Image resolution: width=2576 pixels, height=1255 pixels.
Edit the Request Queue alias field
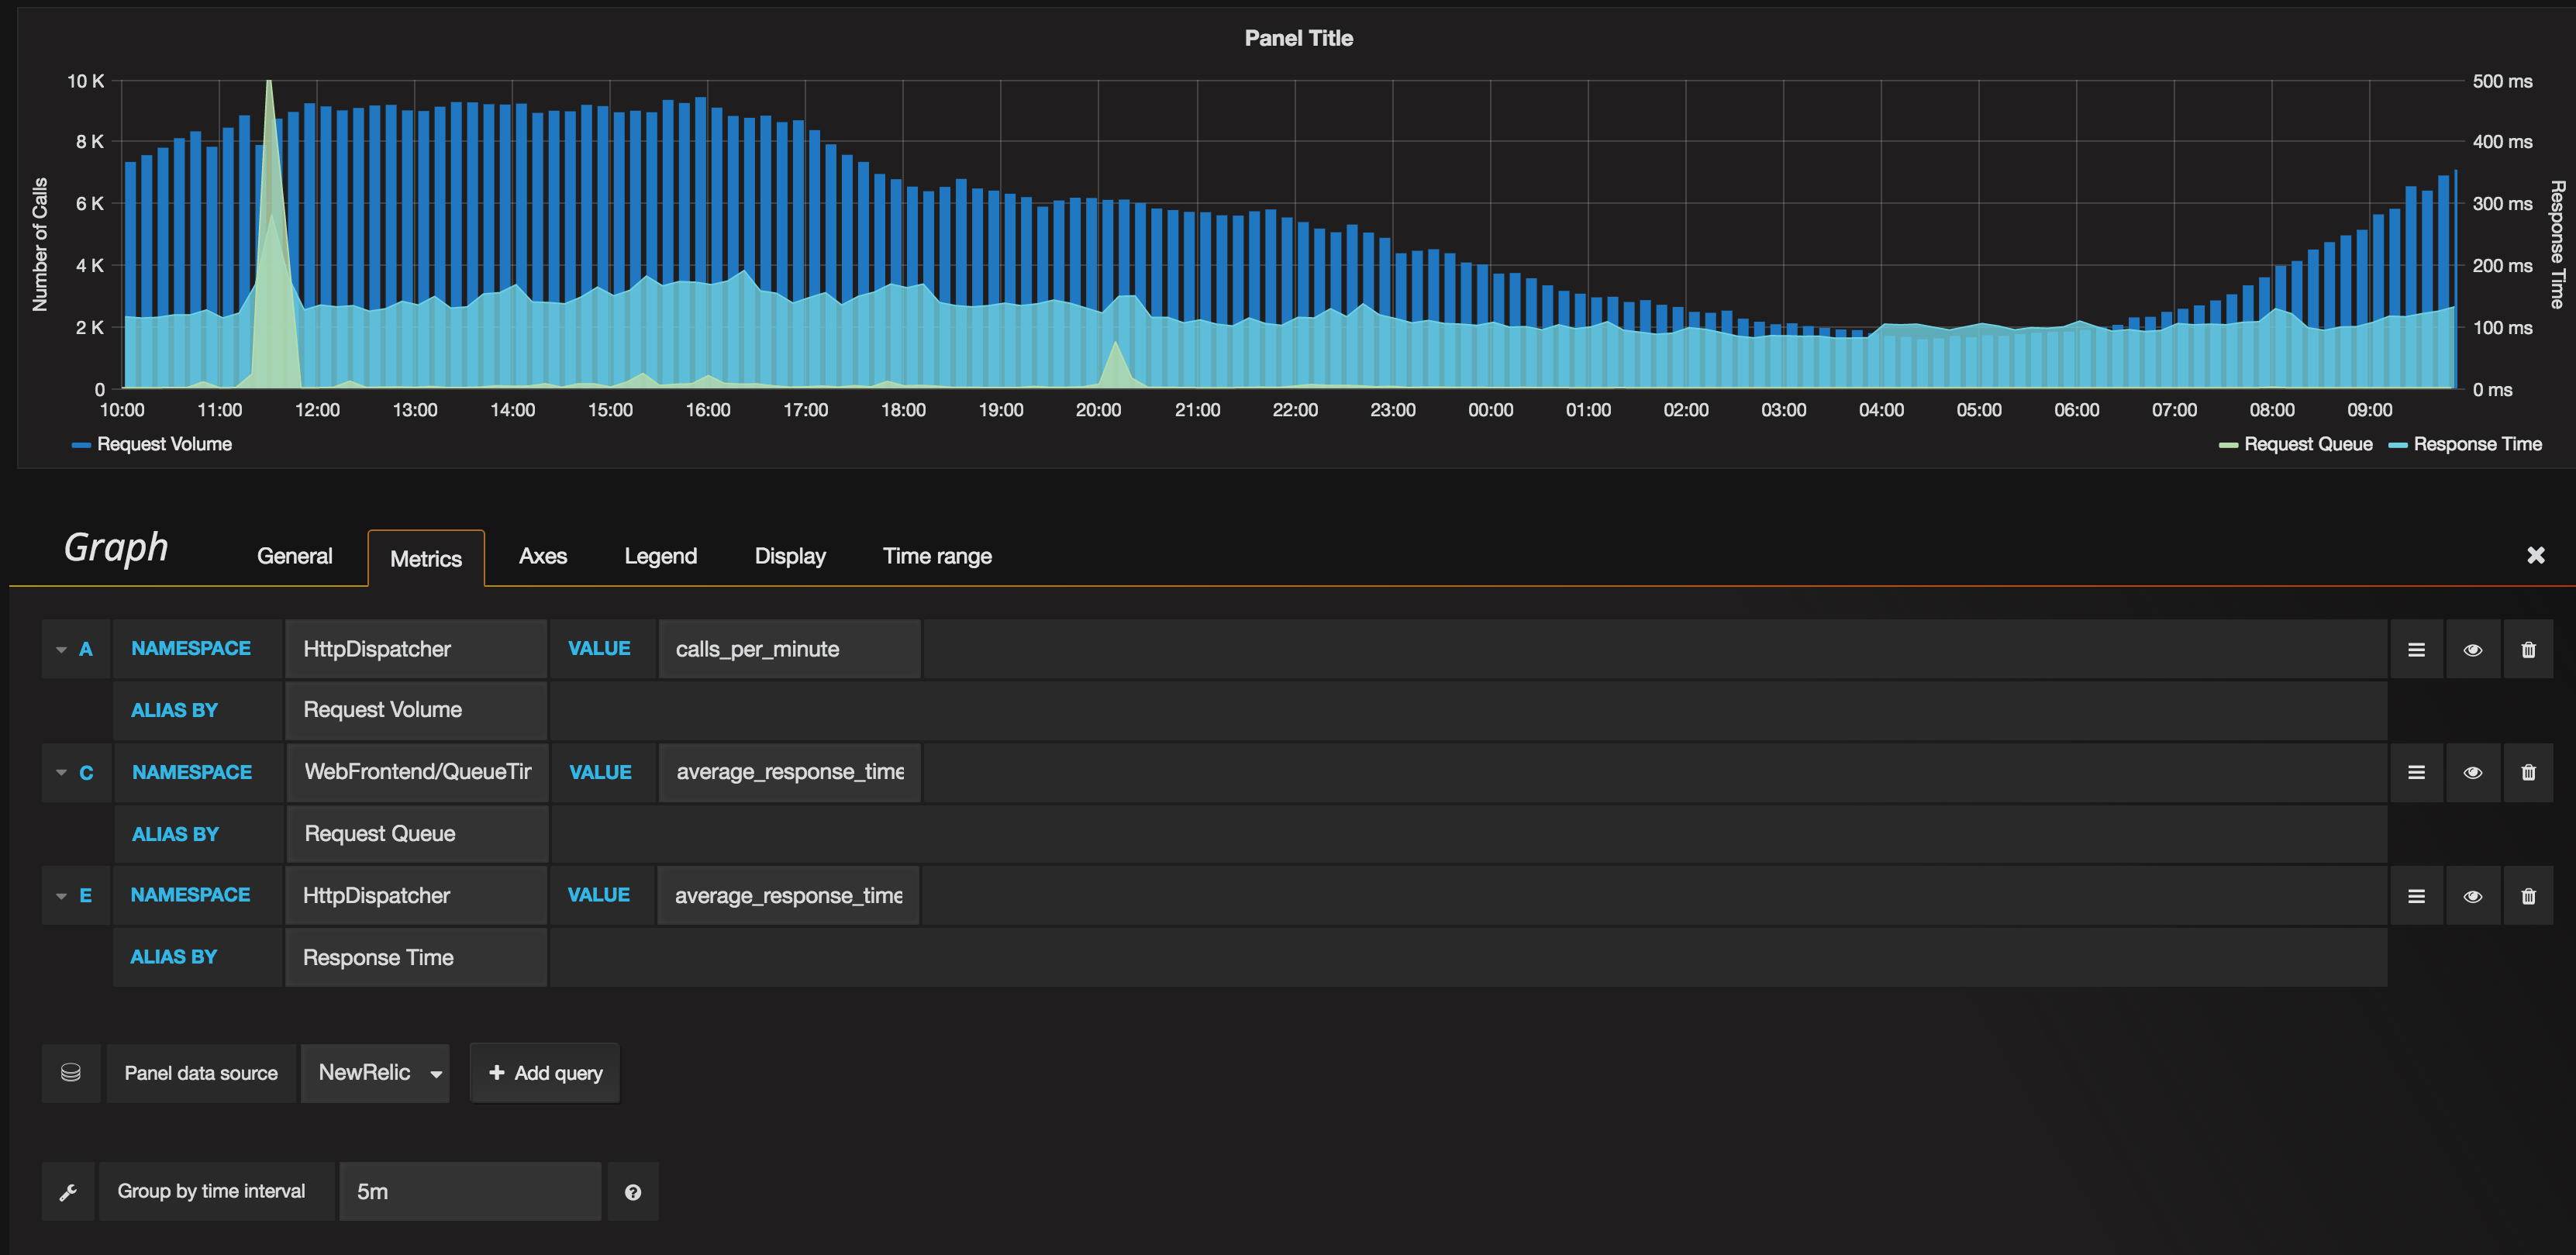417,834
